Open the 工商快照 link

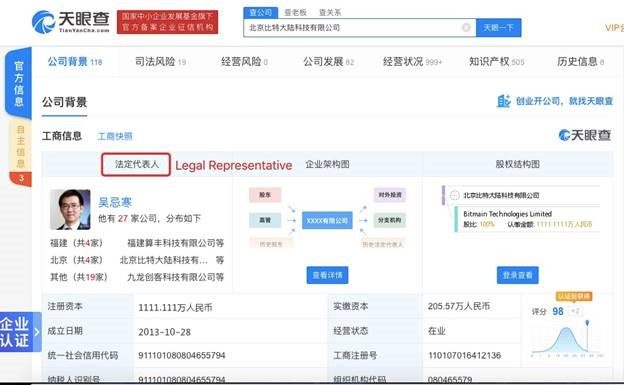(x=115, y=137)
